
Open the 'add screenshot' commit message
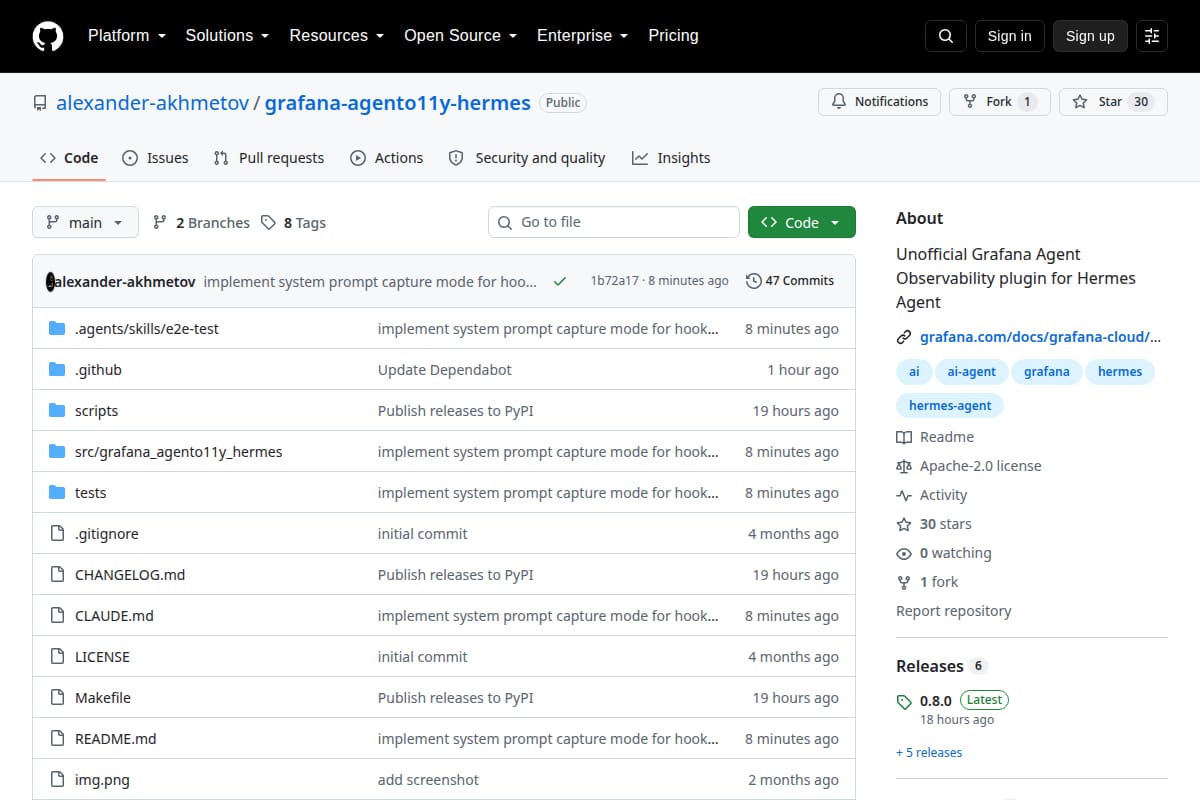(428, 780)
